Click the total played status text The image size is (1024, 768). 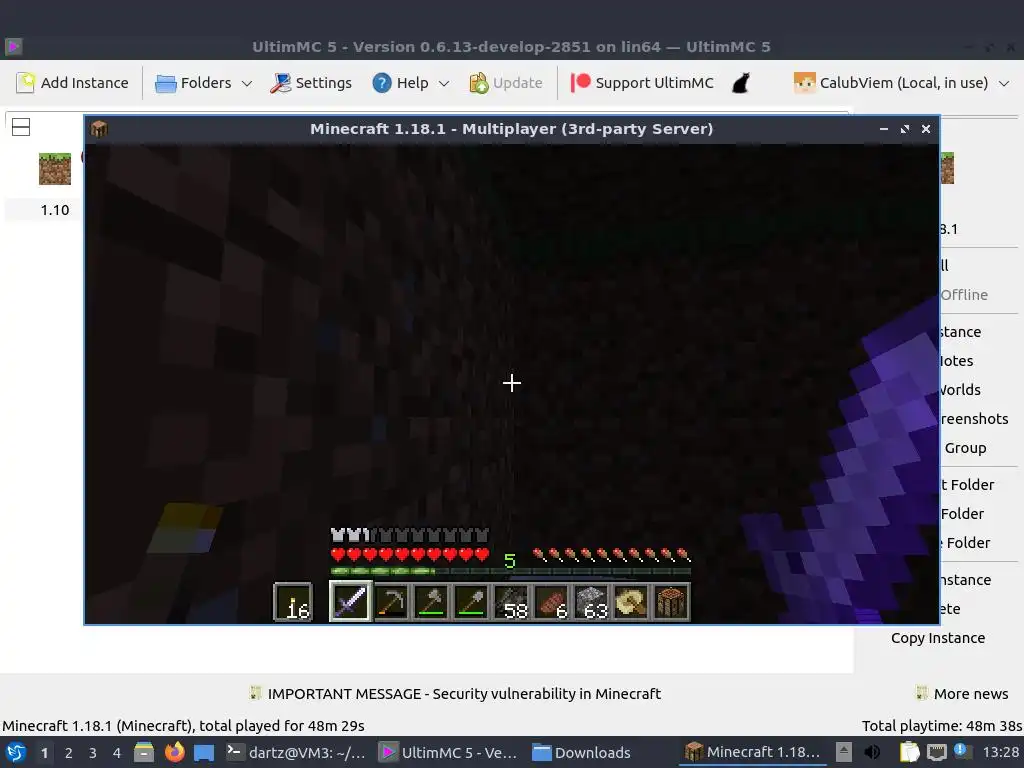tap(184, 726)
